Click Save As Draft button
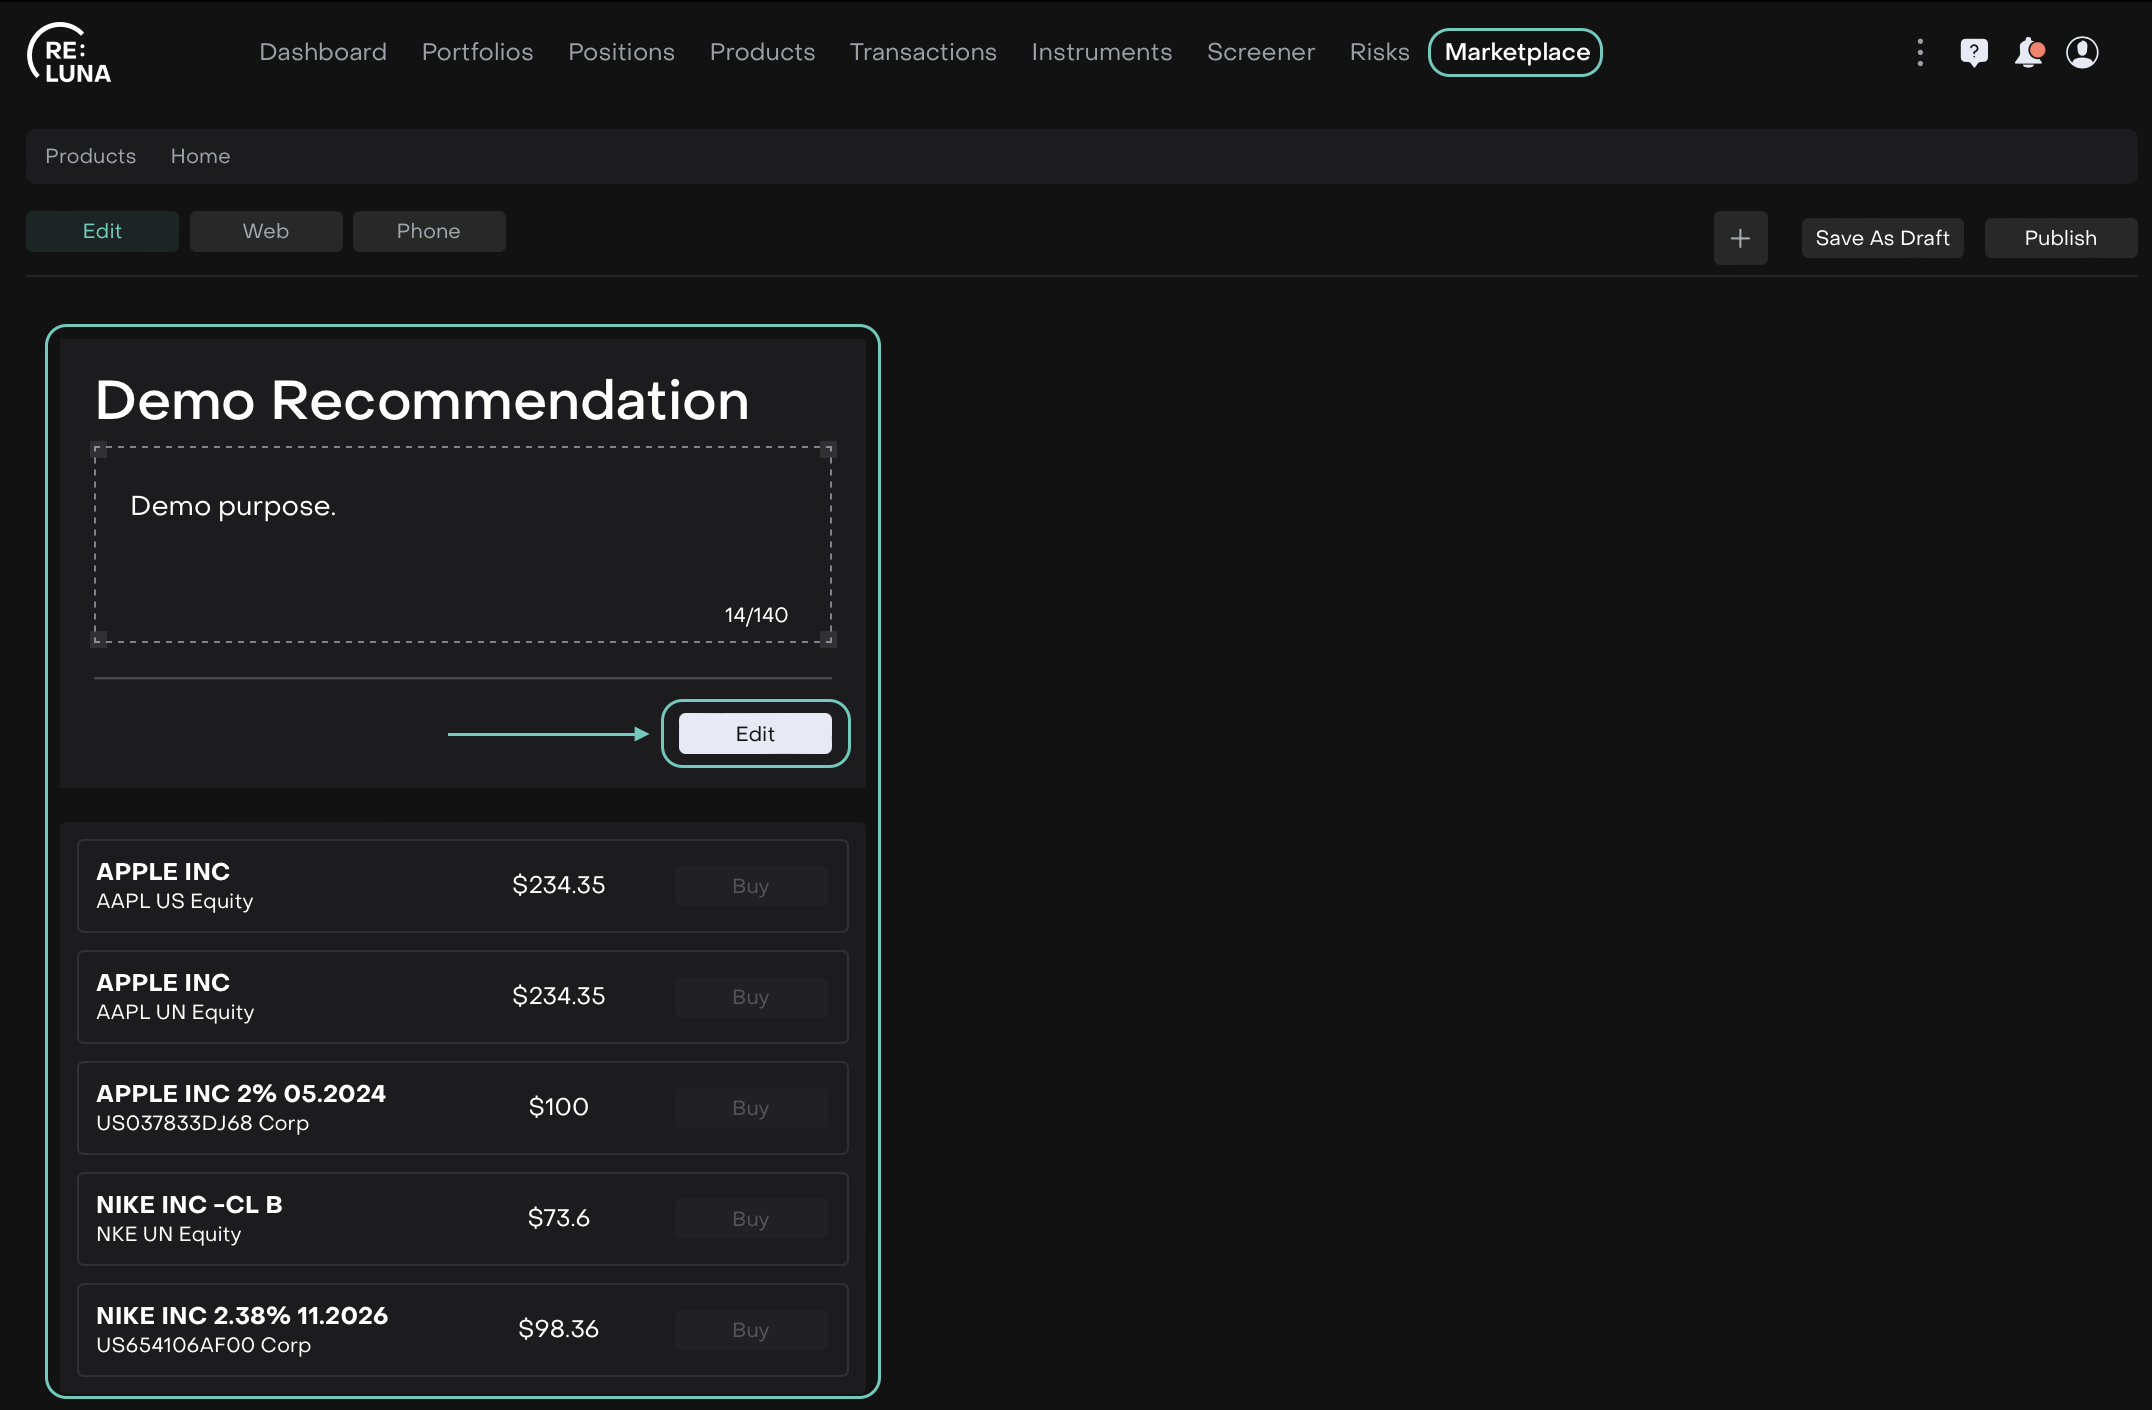 [x=1882, y=238]
